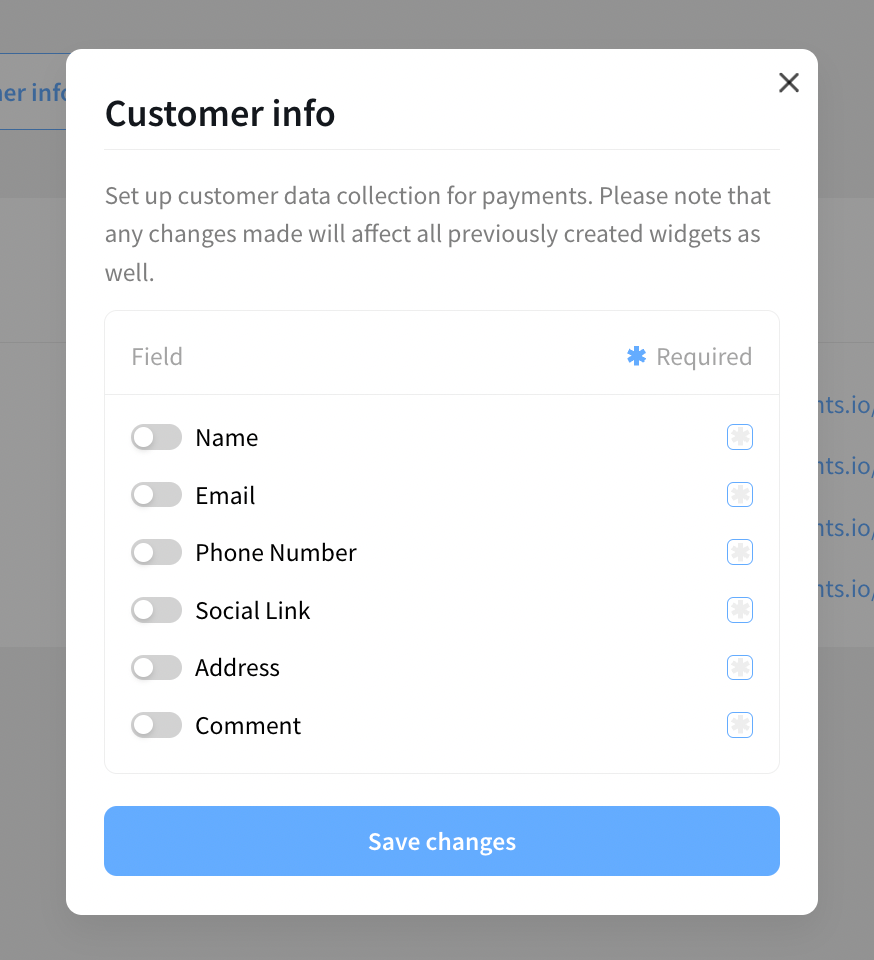The width and height of the screenshot is (874, 960).
Task: Click the Social Link required asterisk icon
Action: click(739, 610)
